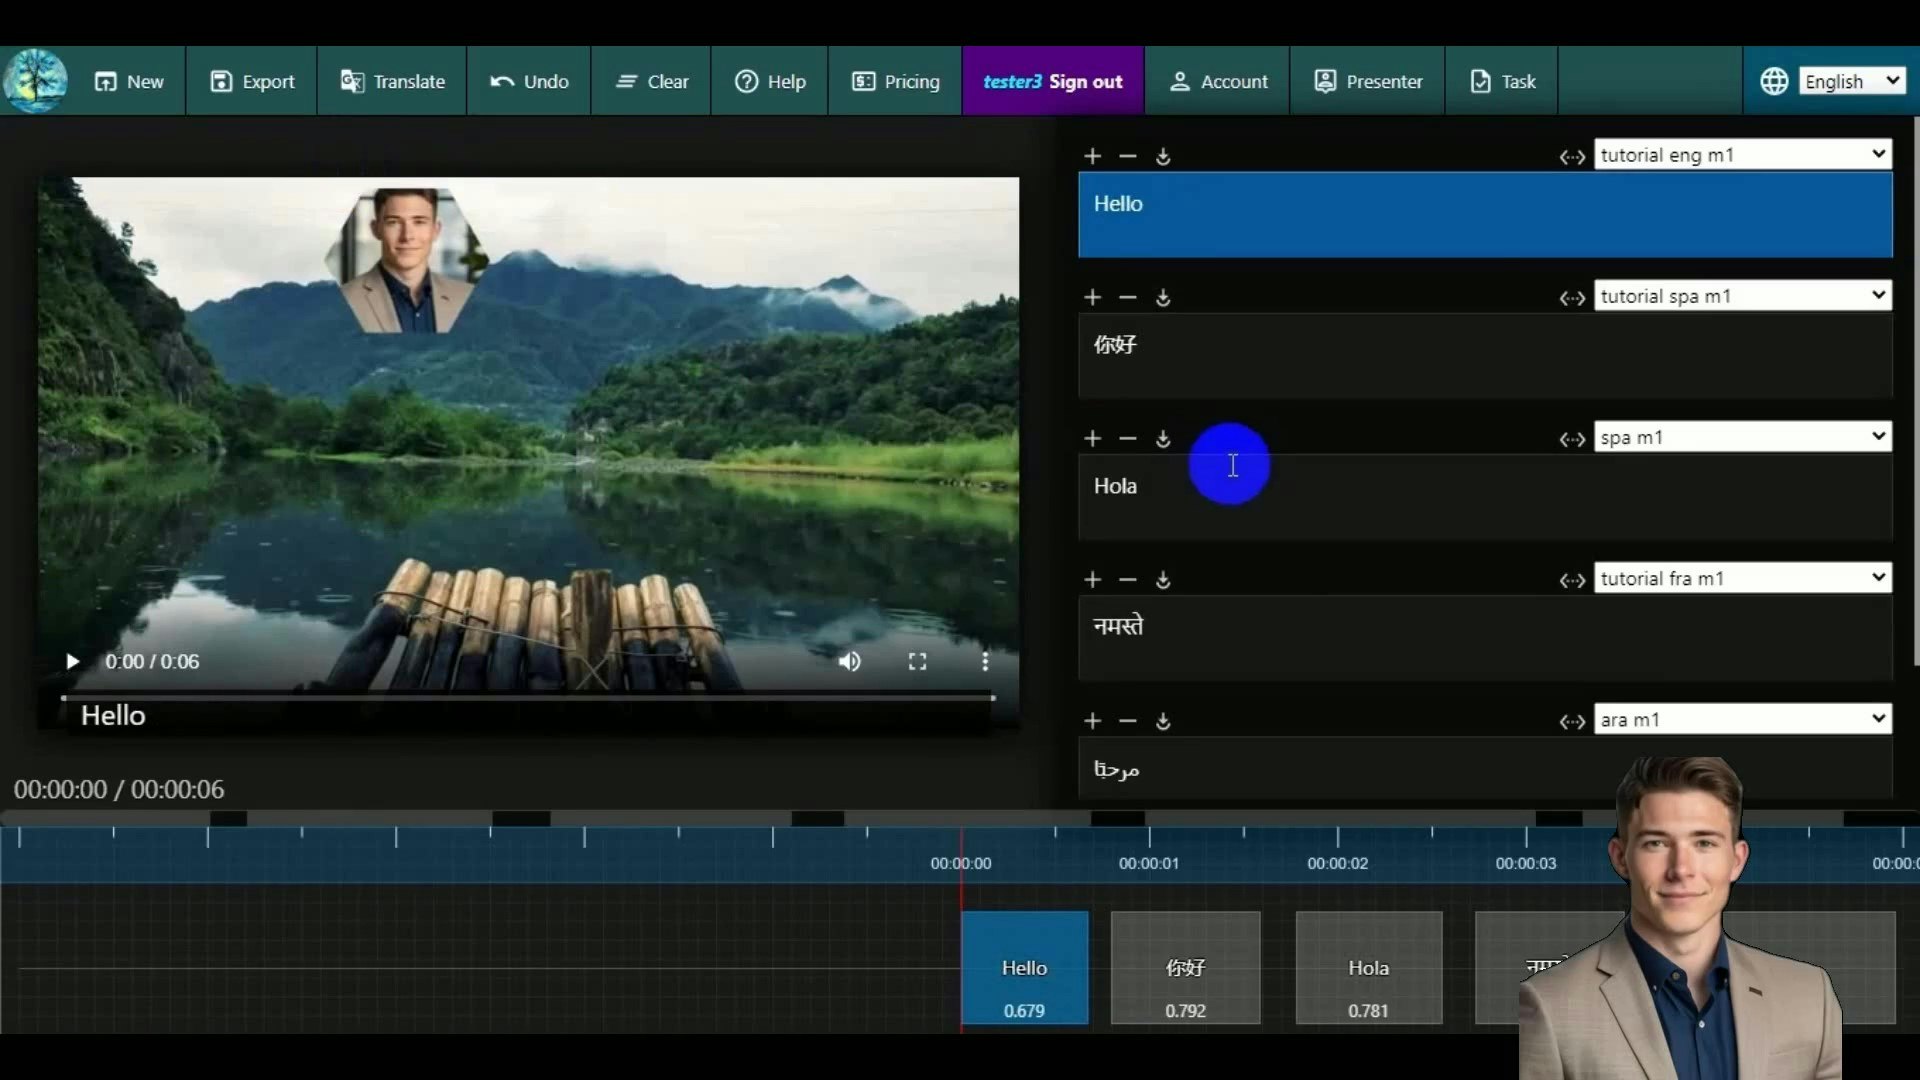This screenshot has width=1920, height=1080.
Task: Expand the spa m1 voice dropdown
Action: (1742, 437)
